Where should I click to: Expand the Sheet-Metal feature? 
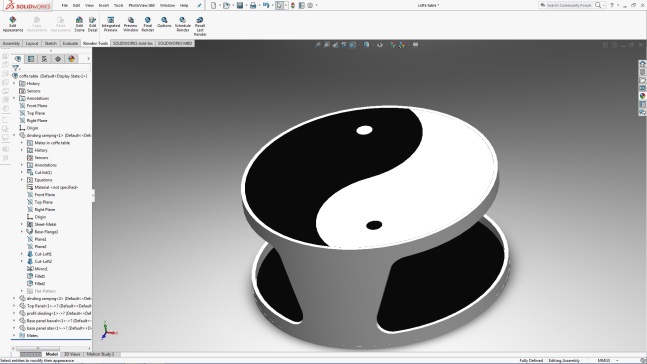tap(22, 224)
